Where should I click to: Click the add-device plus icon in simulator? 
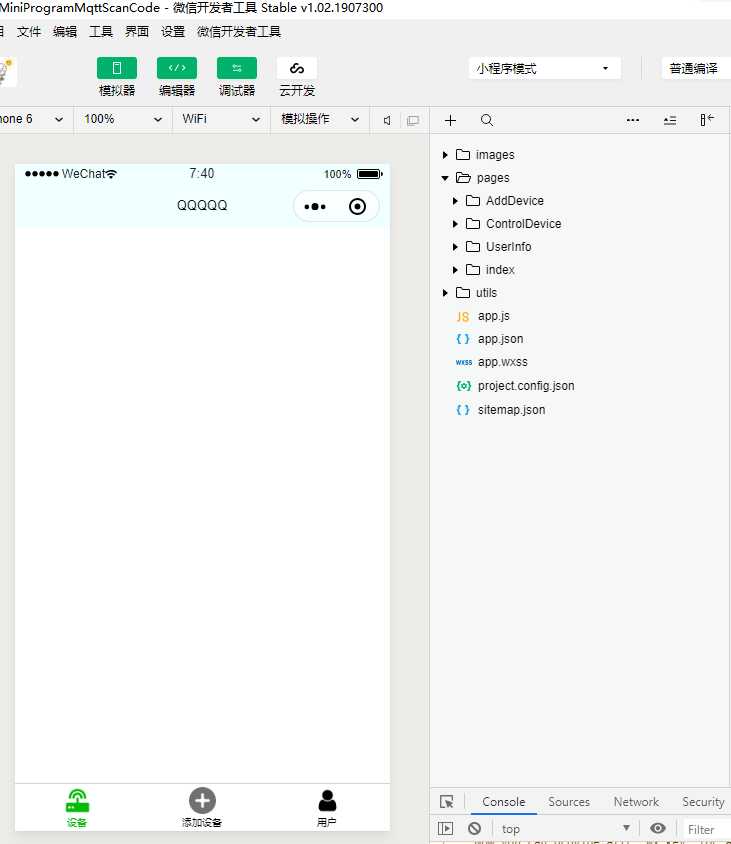click(202, 800)
